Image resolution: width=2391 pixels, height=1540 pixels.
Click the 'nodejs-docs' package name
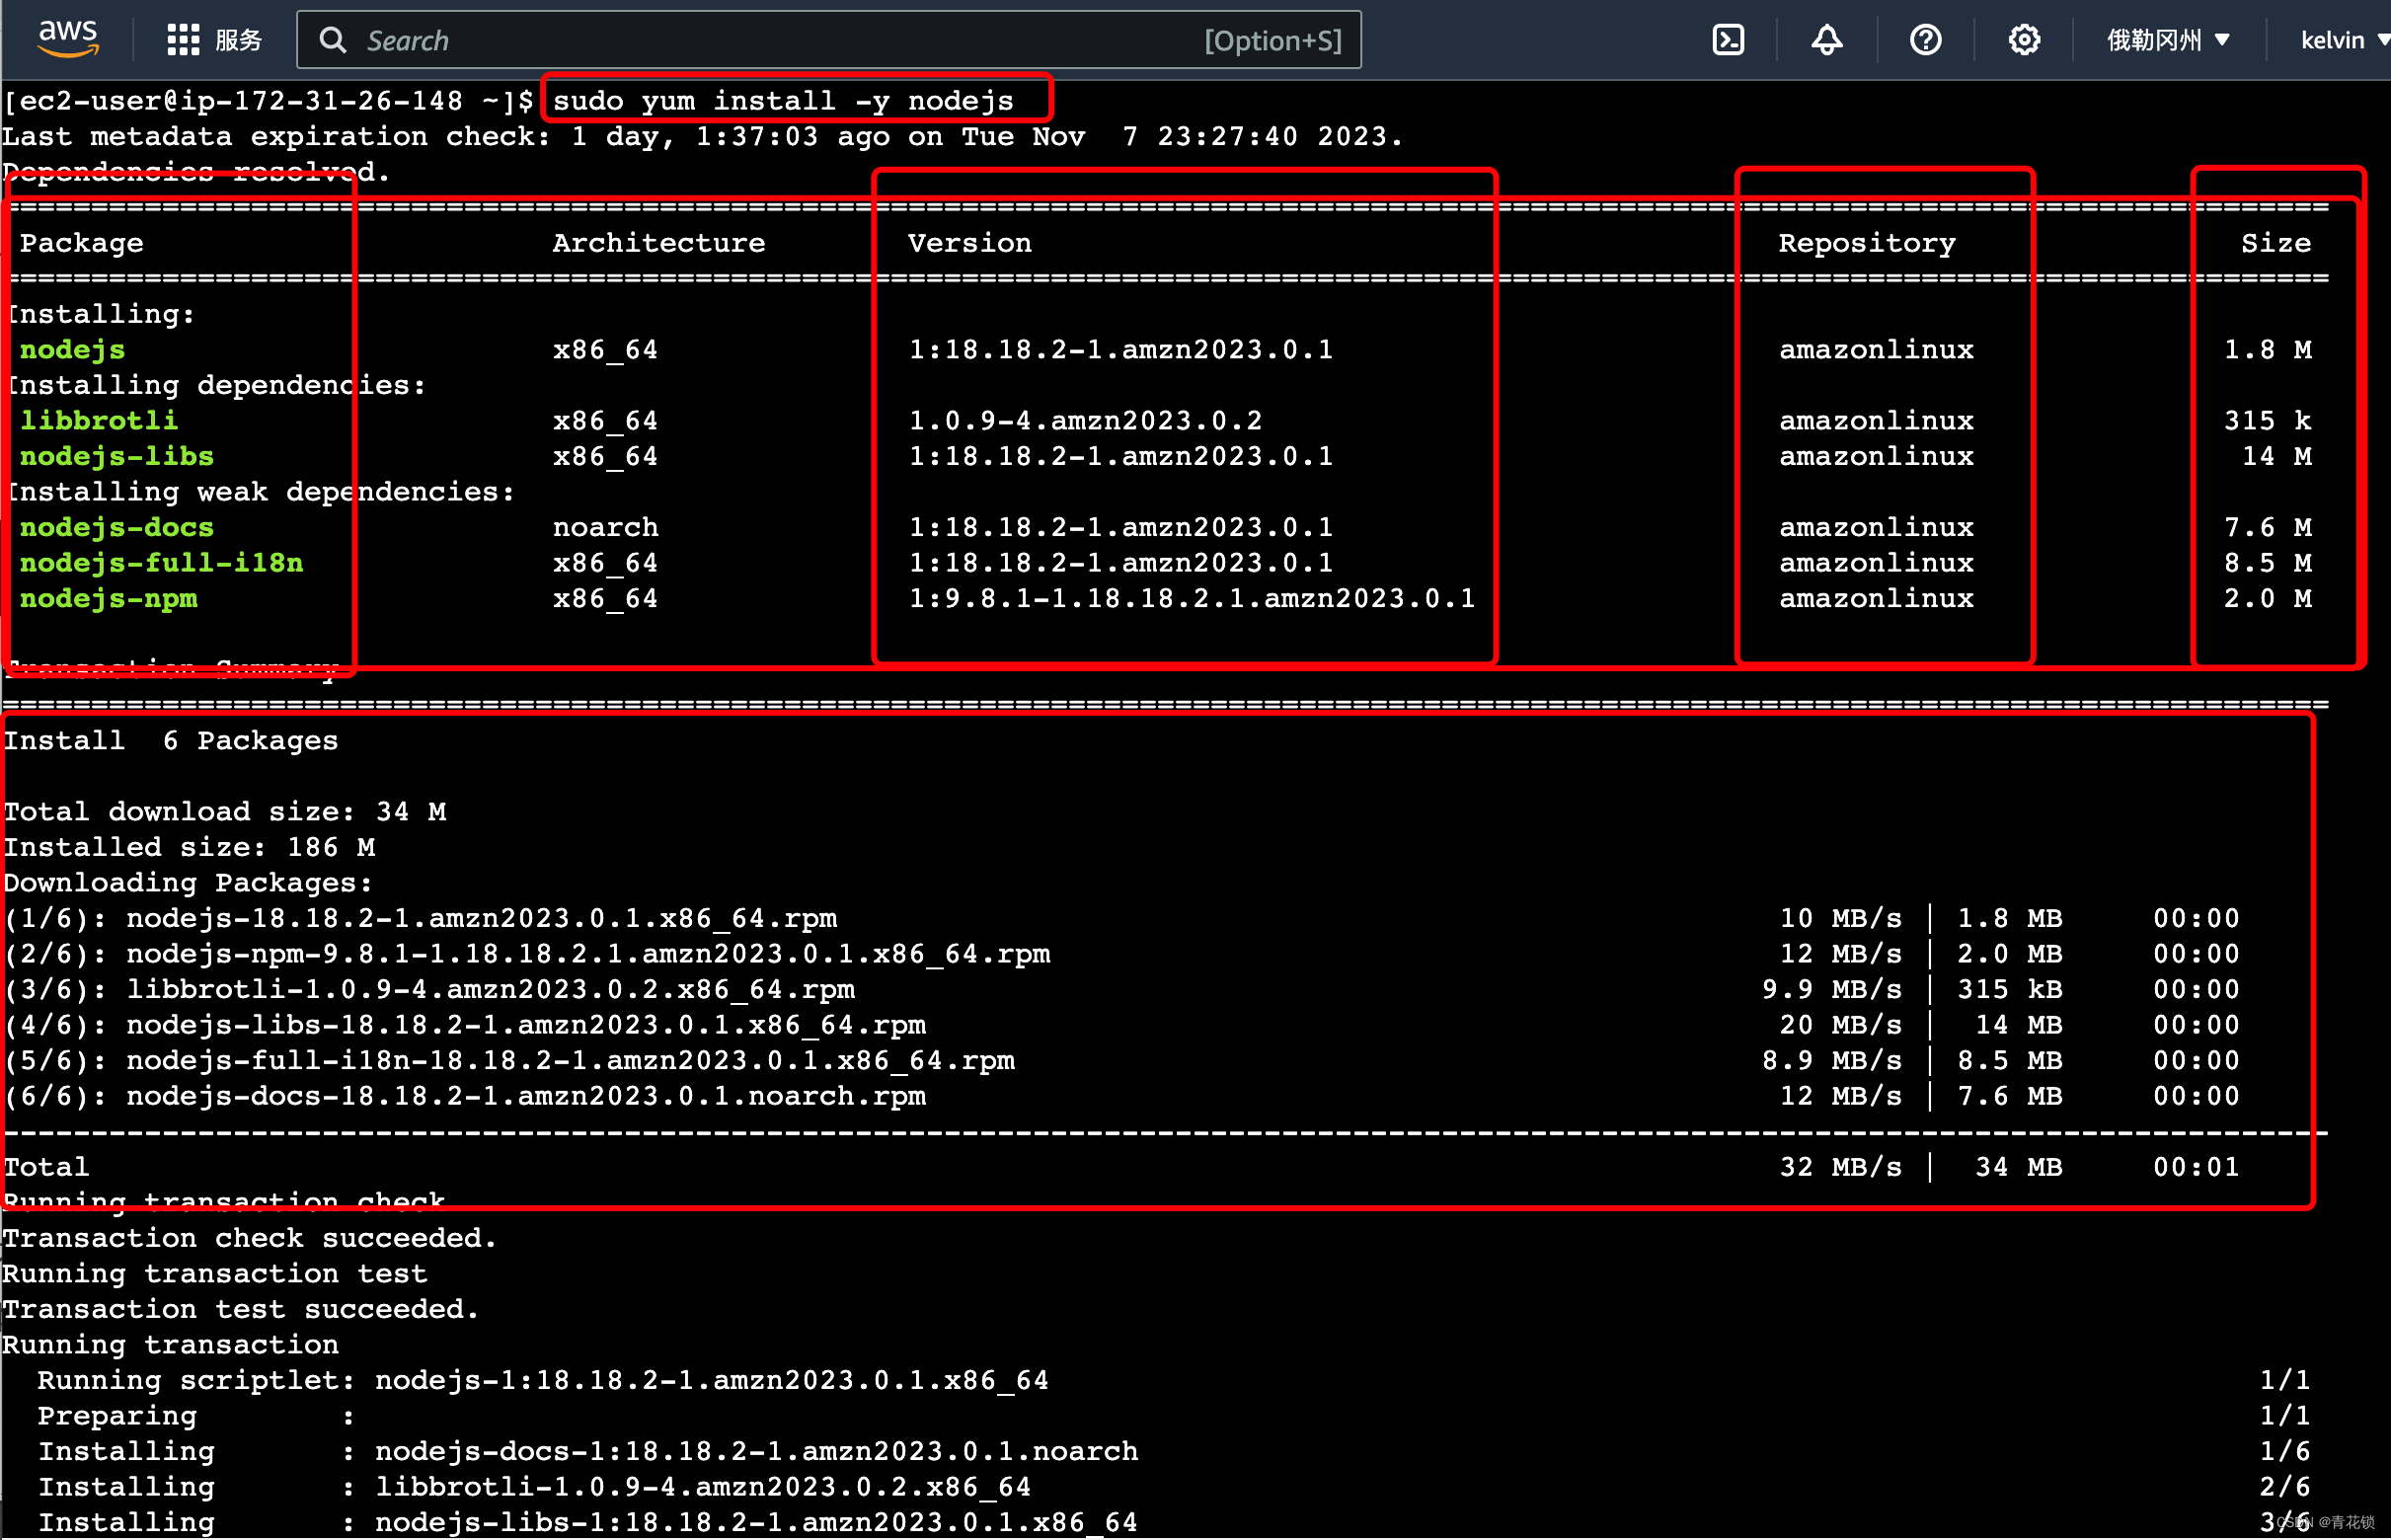click(x=117, y=528)
